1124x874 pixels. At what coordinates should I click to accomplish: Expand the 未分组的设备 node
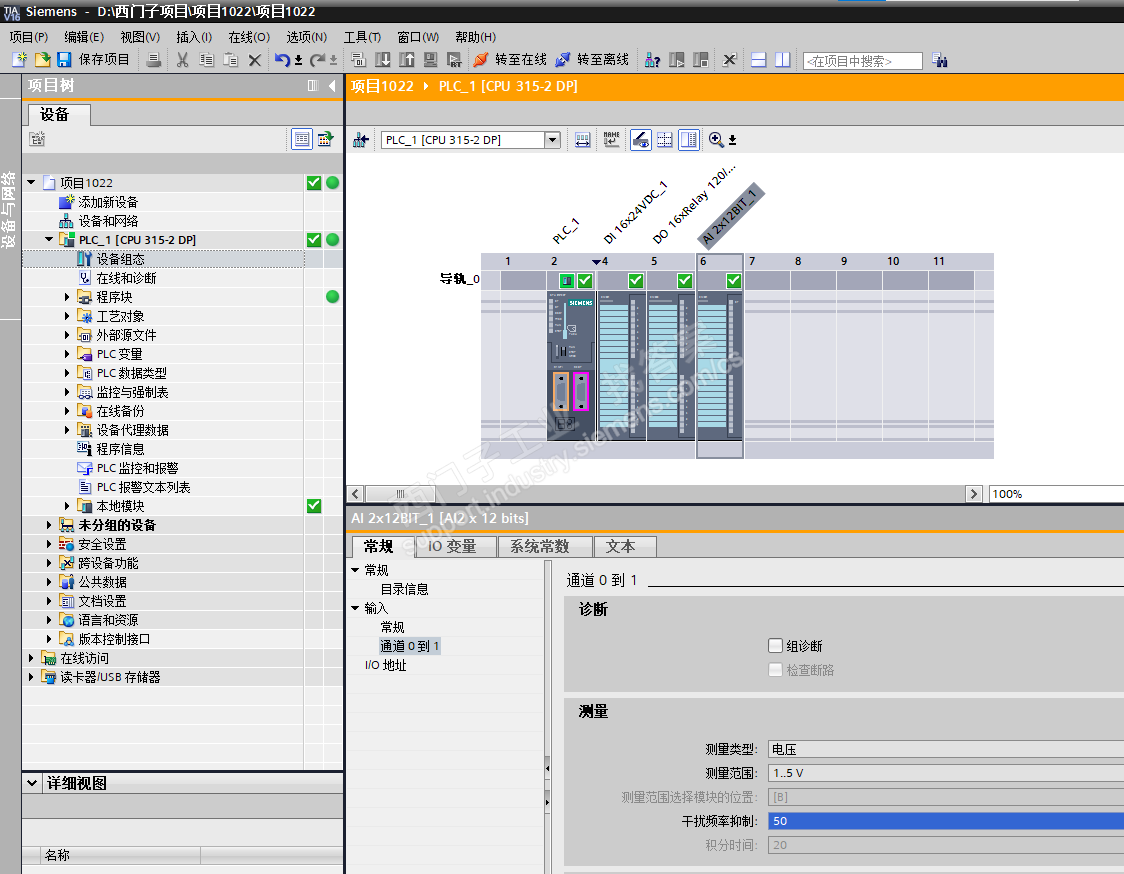tap(49, 525)
